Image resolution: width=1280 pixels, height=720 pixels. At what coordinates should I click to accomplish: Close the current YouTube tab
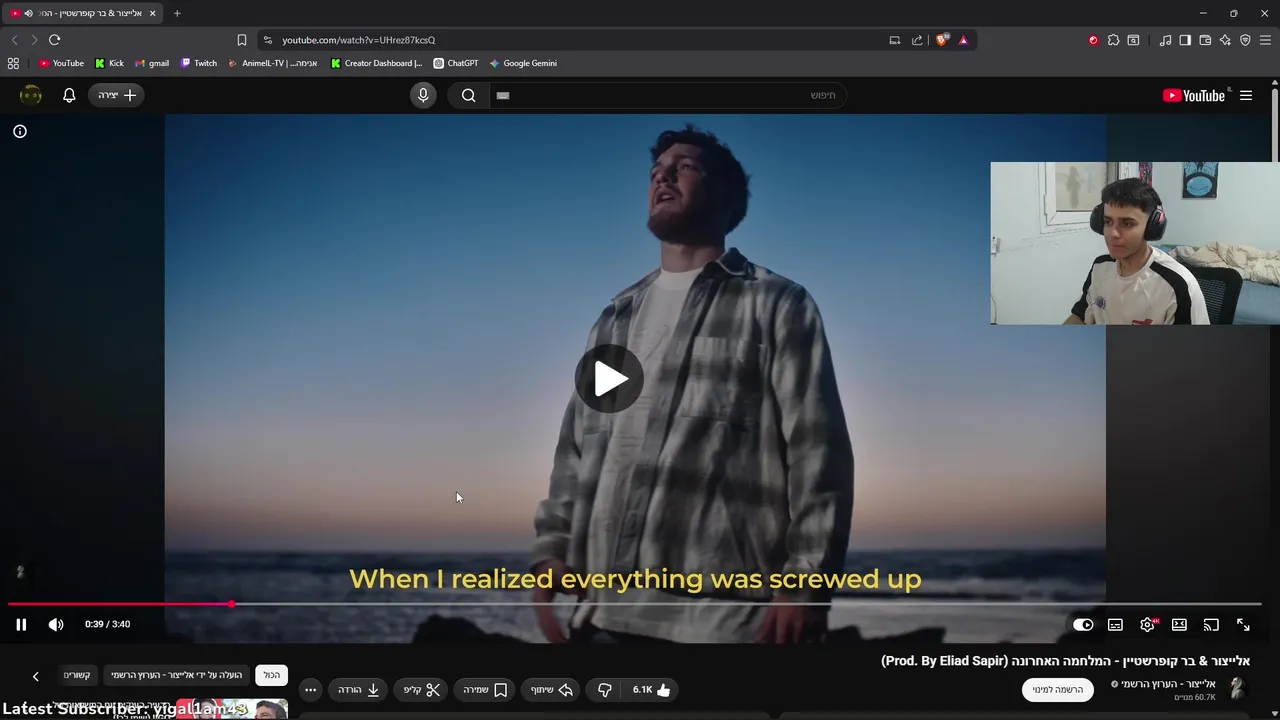click(152, 13)
